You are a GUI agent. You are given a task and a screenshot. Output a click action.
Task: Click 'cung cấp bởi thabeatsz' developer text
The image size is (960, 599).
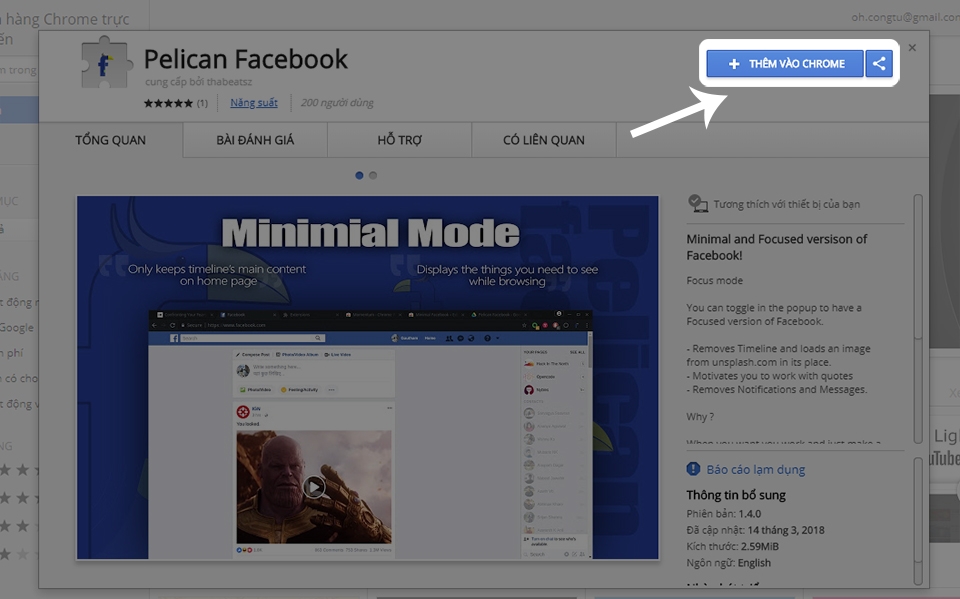point(198,81)
